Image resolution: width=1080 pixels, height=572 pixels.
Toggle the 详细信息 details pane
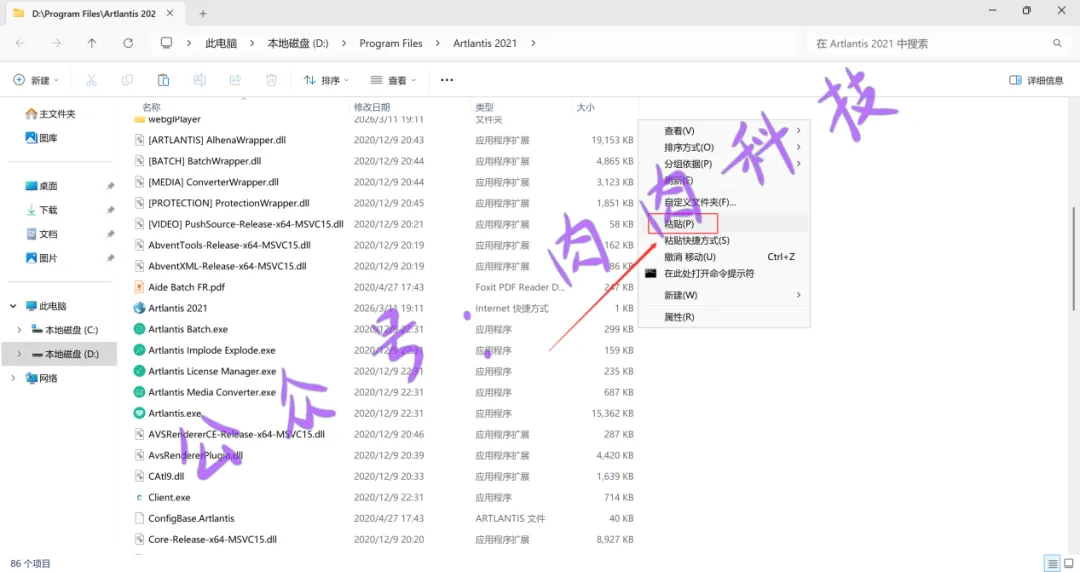click(x=1036, y=80)
